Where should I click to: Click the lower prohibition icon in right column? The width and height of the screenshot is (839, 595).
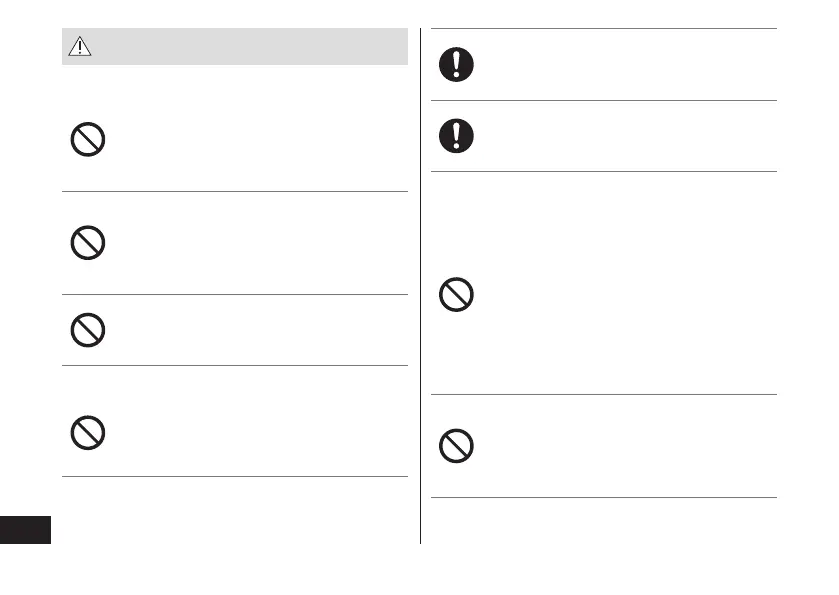click(x=457, y=445)
